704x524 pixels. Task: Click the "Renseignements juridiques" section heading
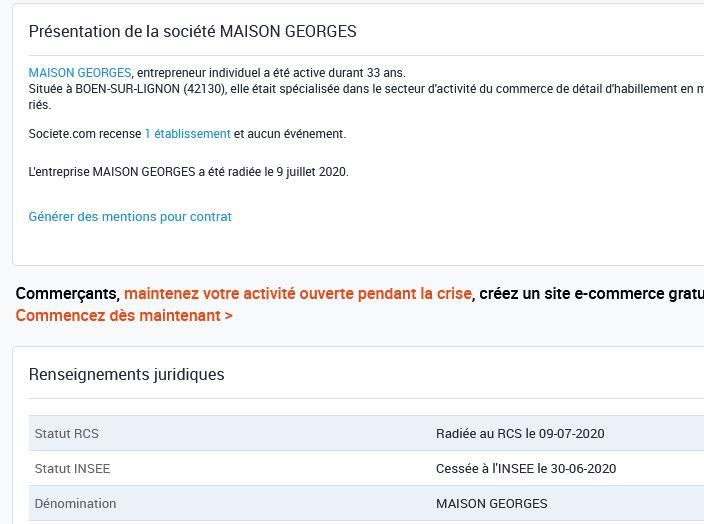[126, 375]
